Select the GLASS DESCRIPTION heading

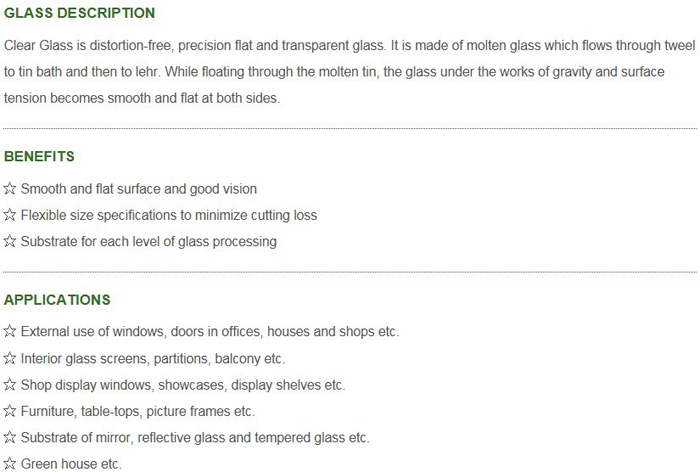79,13
